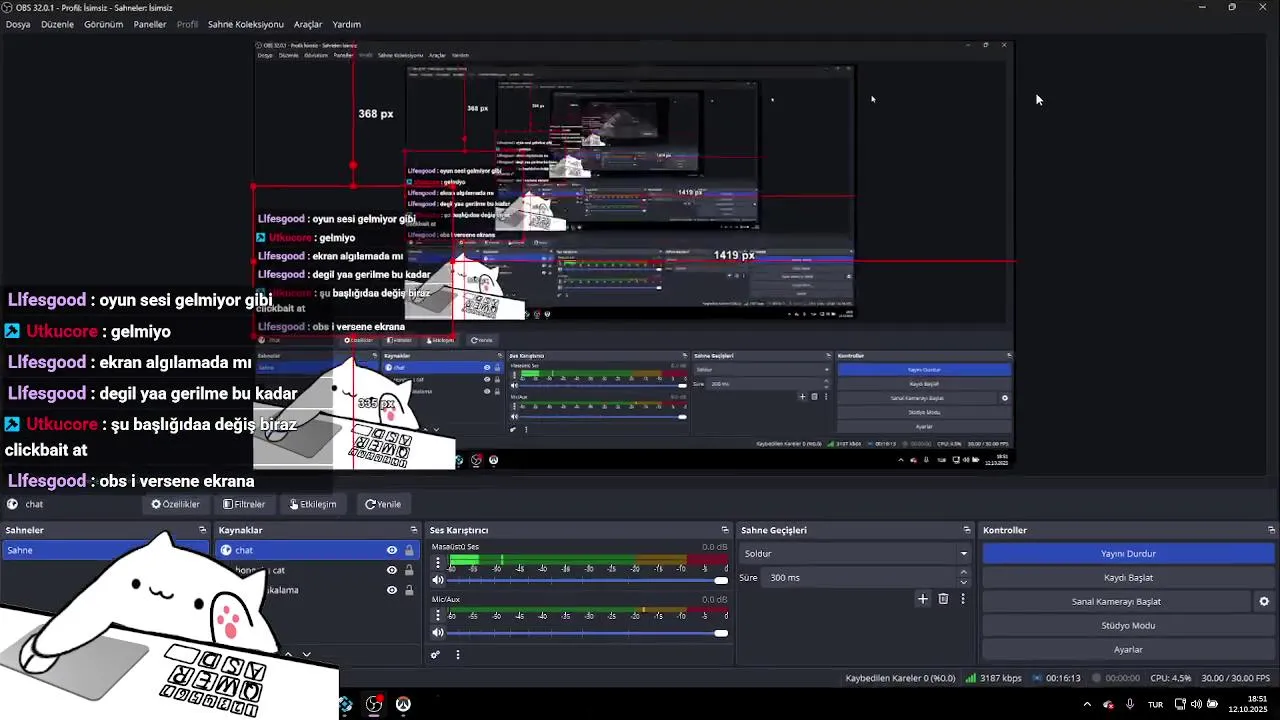1280x720 pixels.
Task: Open the taskbar clock 18:51
Action: [1249, 704]
